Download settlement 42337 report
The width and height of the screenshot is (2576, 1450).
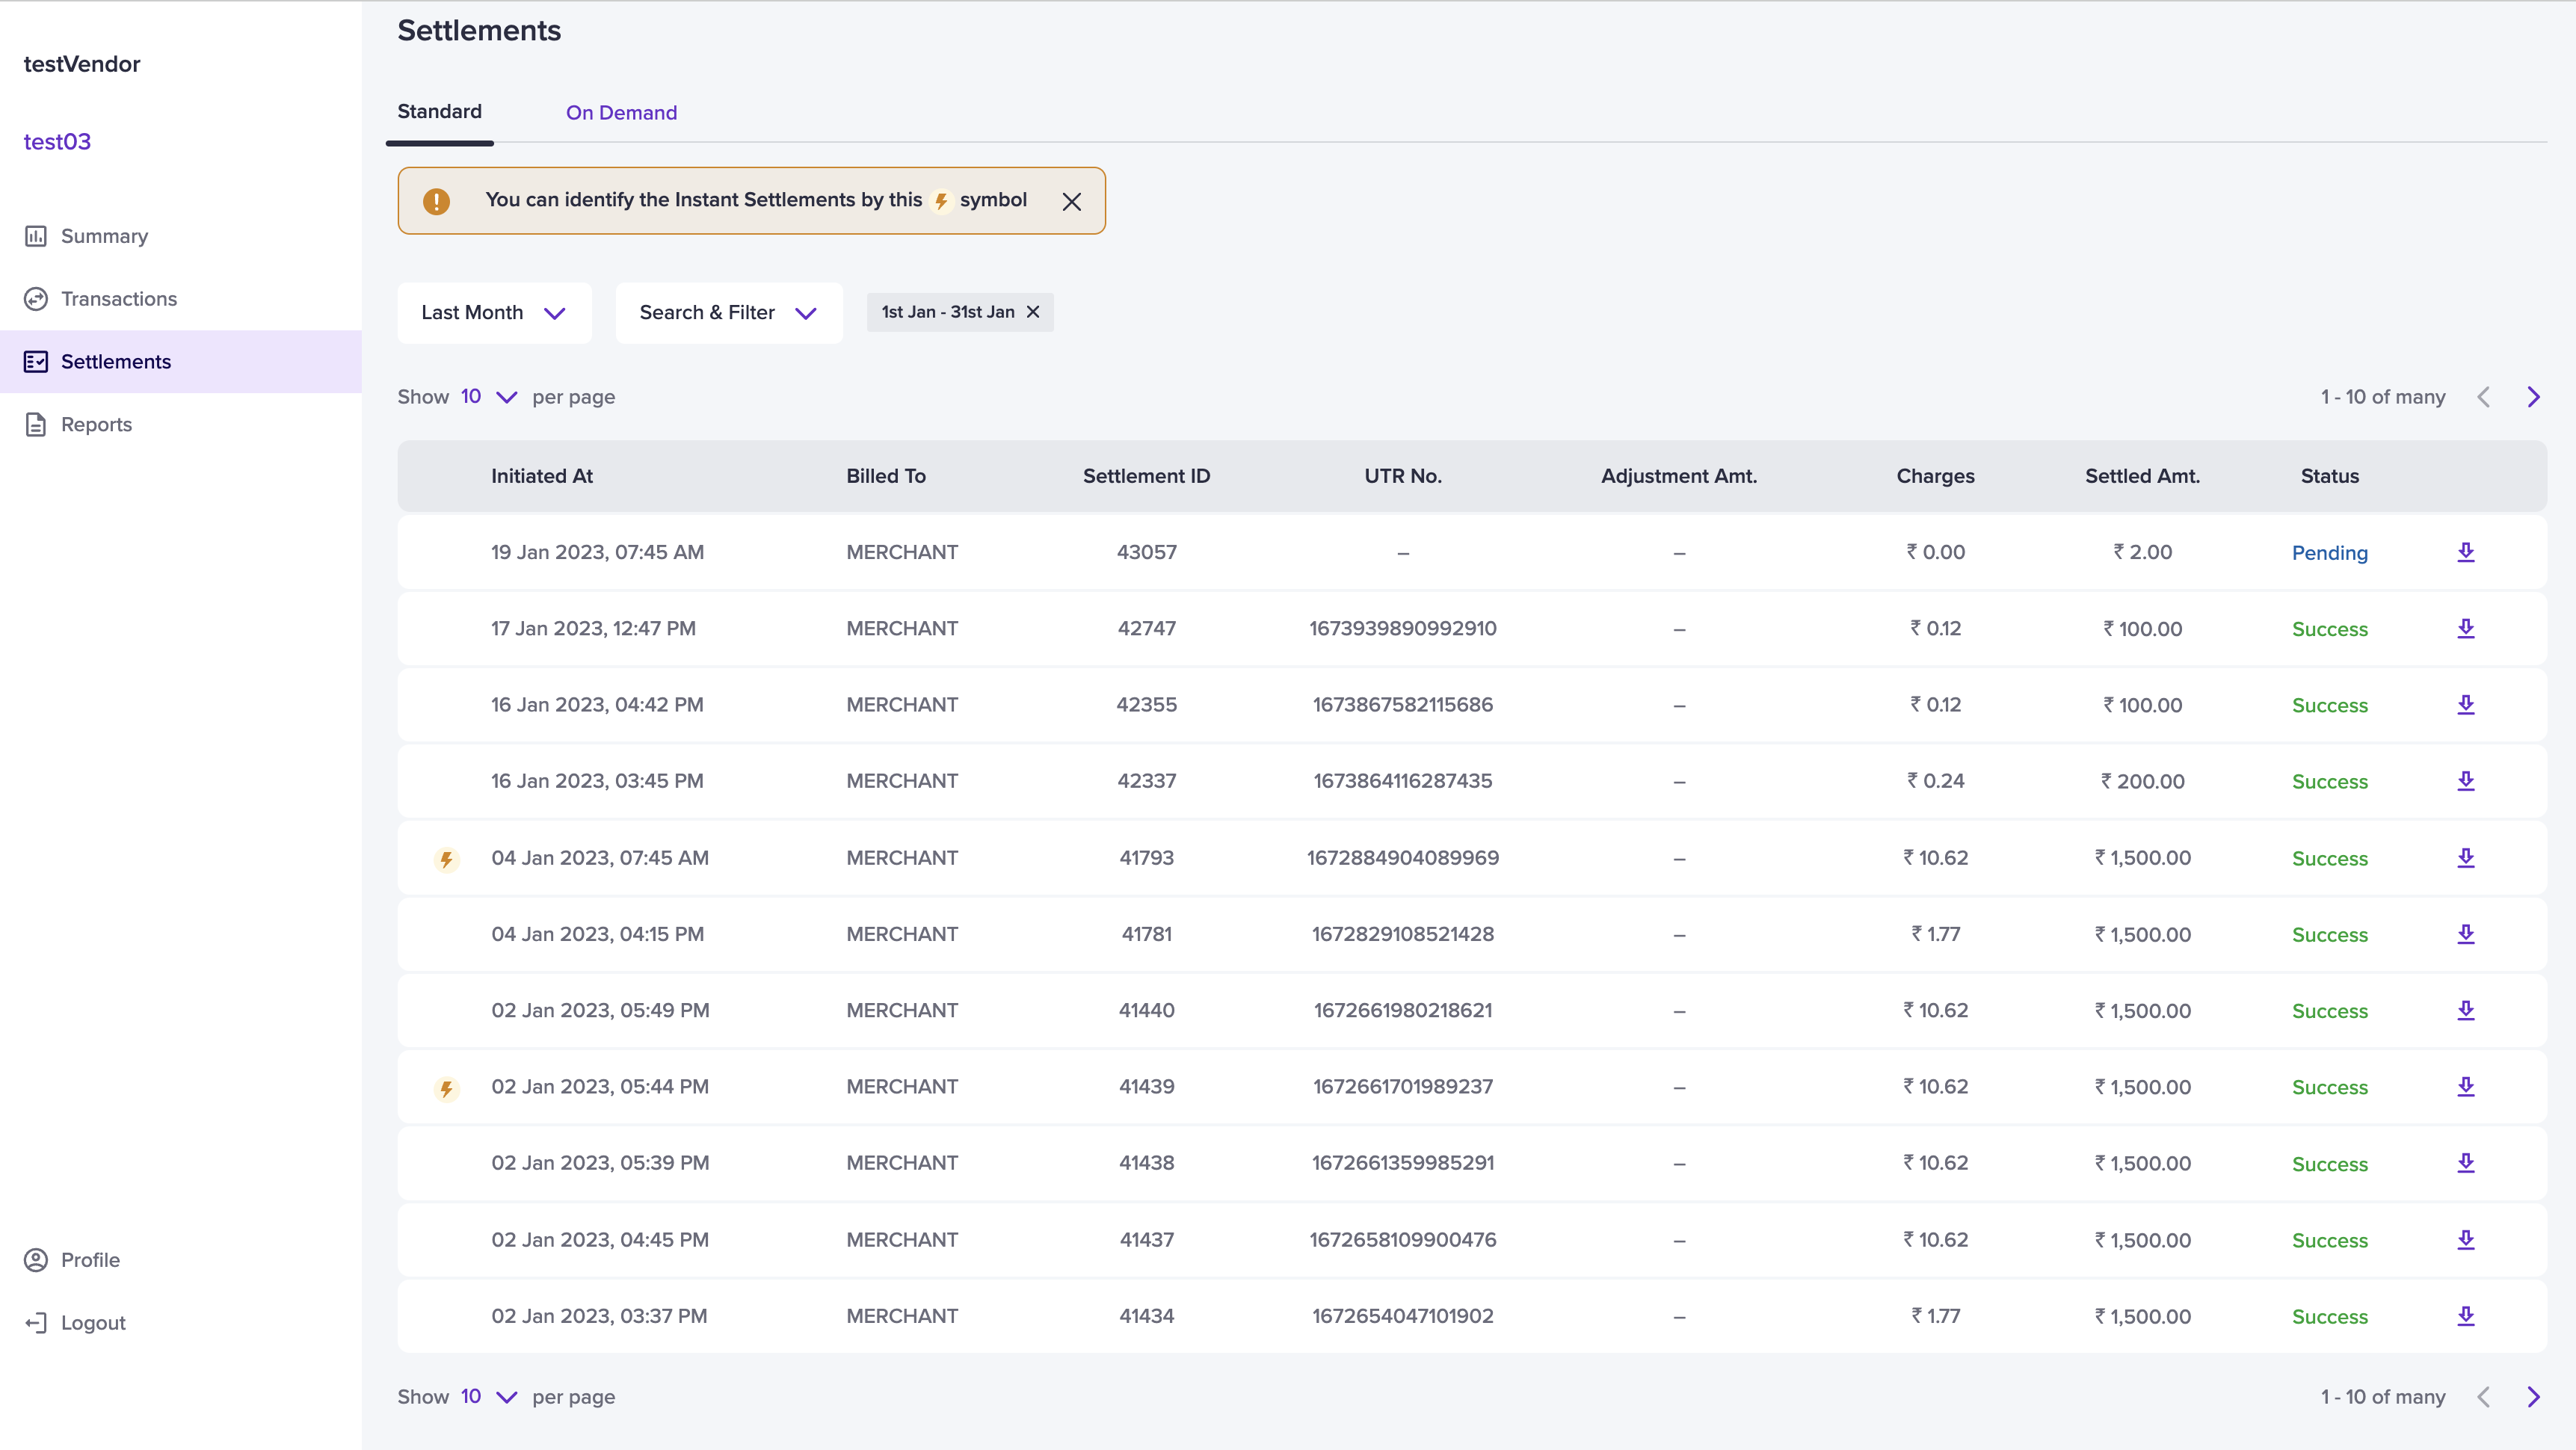pos(2465,781)
